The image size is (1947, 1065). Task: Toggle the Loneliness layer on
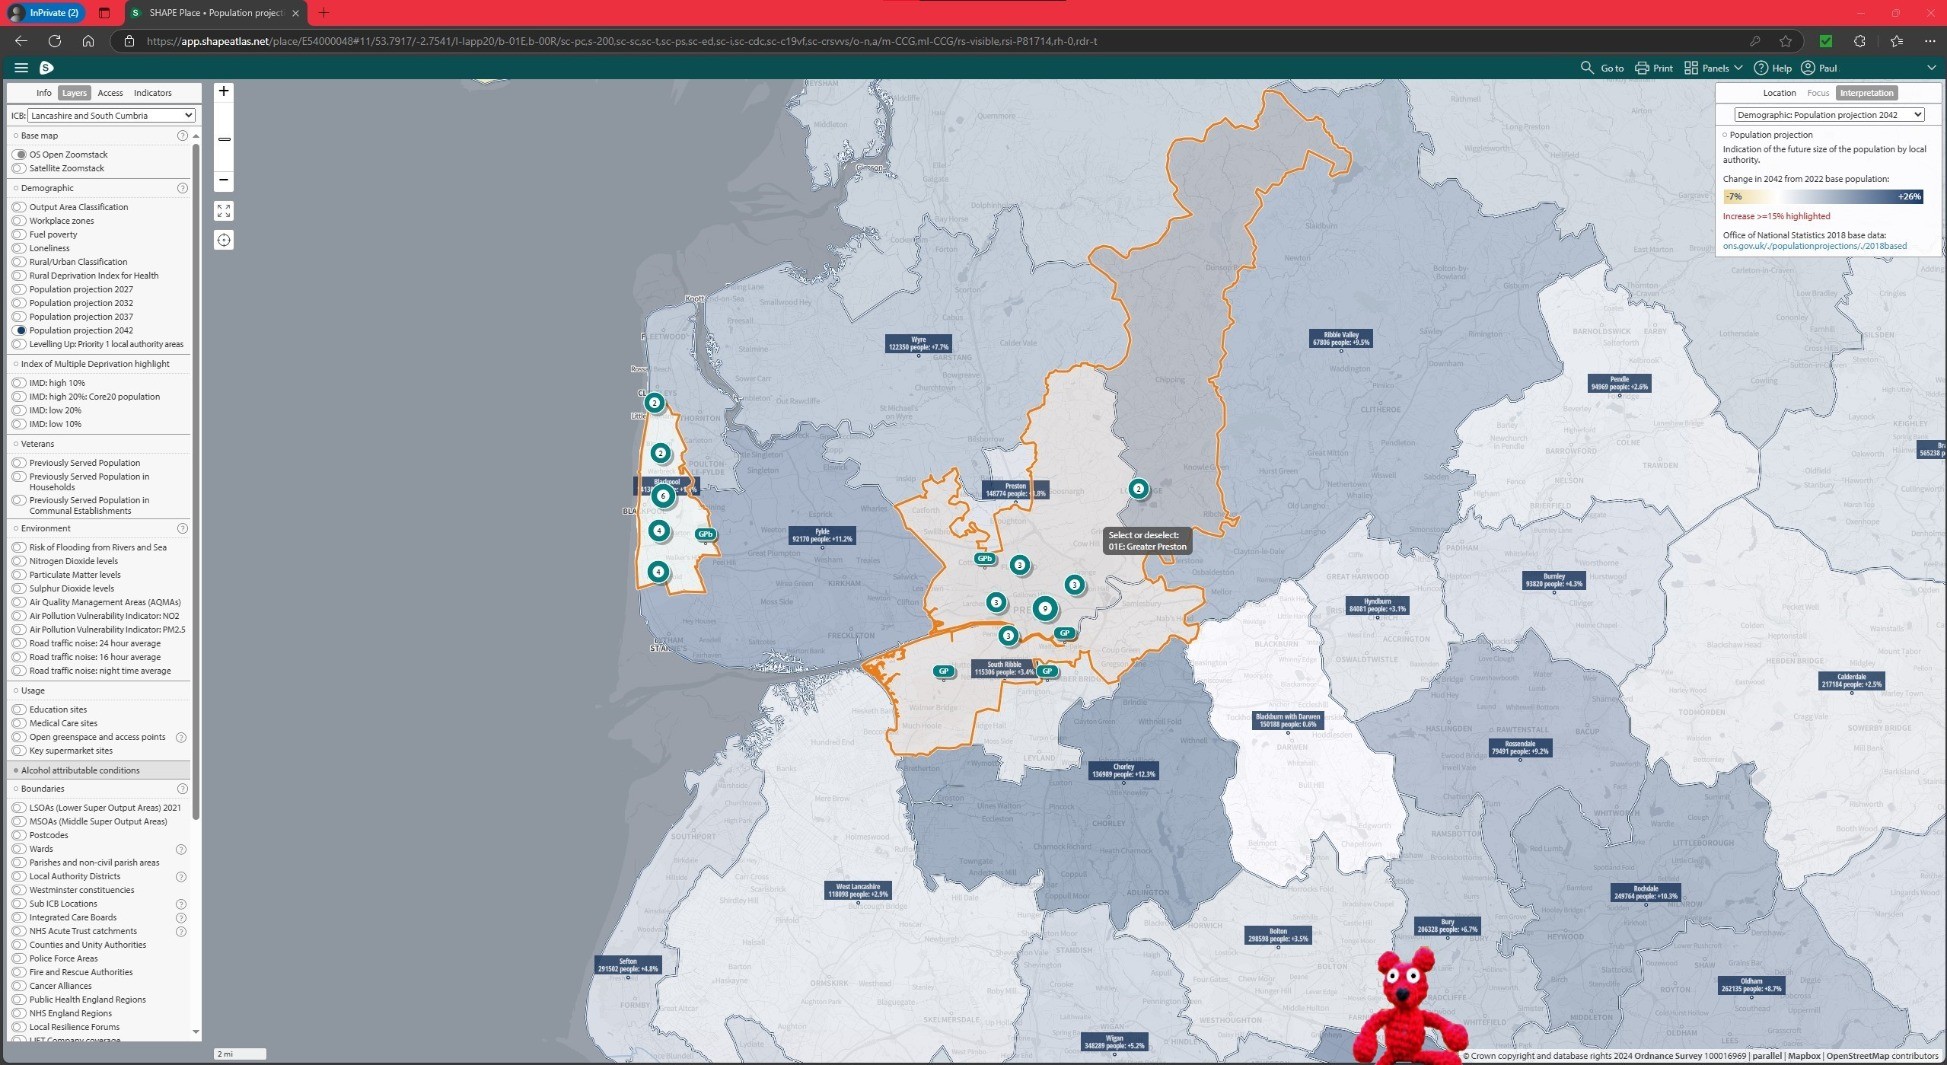tap(20, 248)
